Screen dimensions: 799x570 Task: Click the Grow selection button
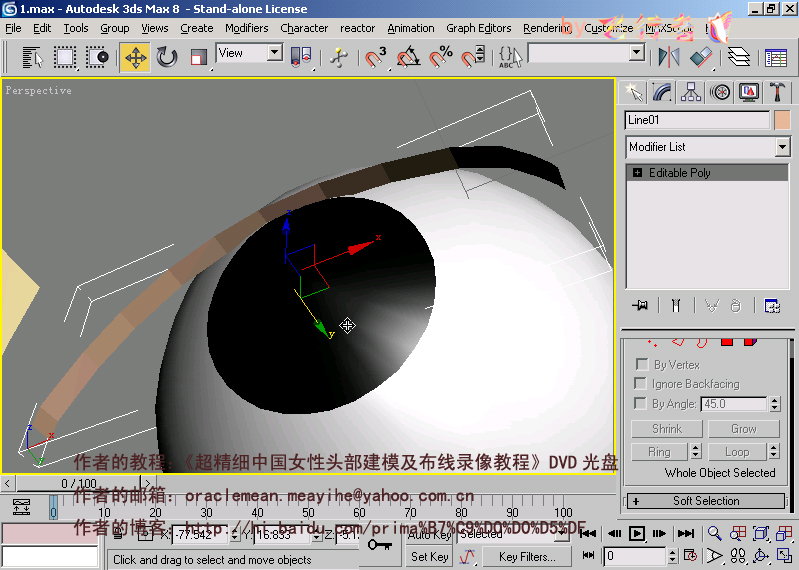743,429
